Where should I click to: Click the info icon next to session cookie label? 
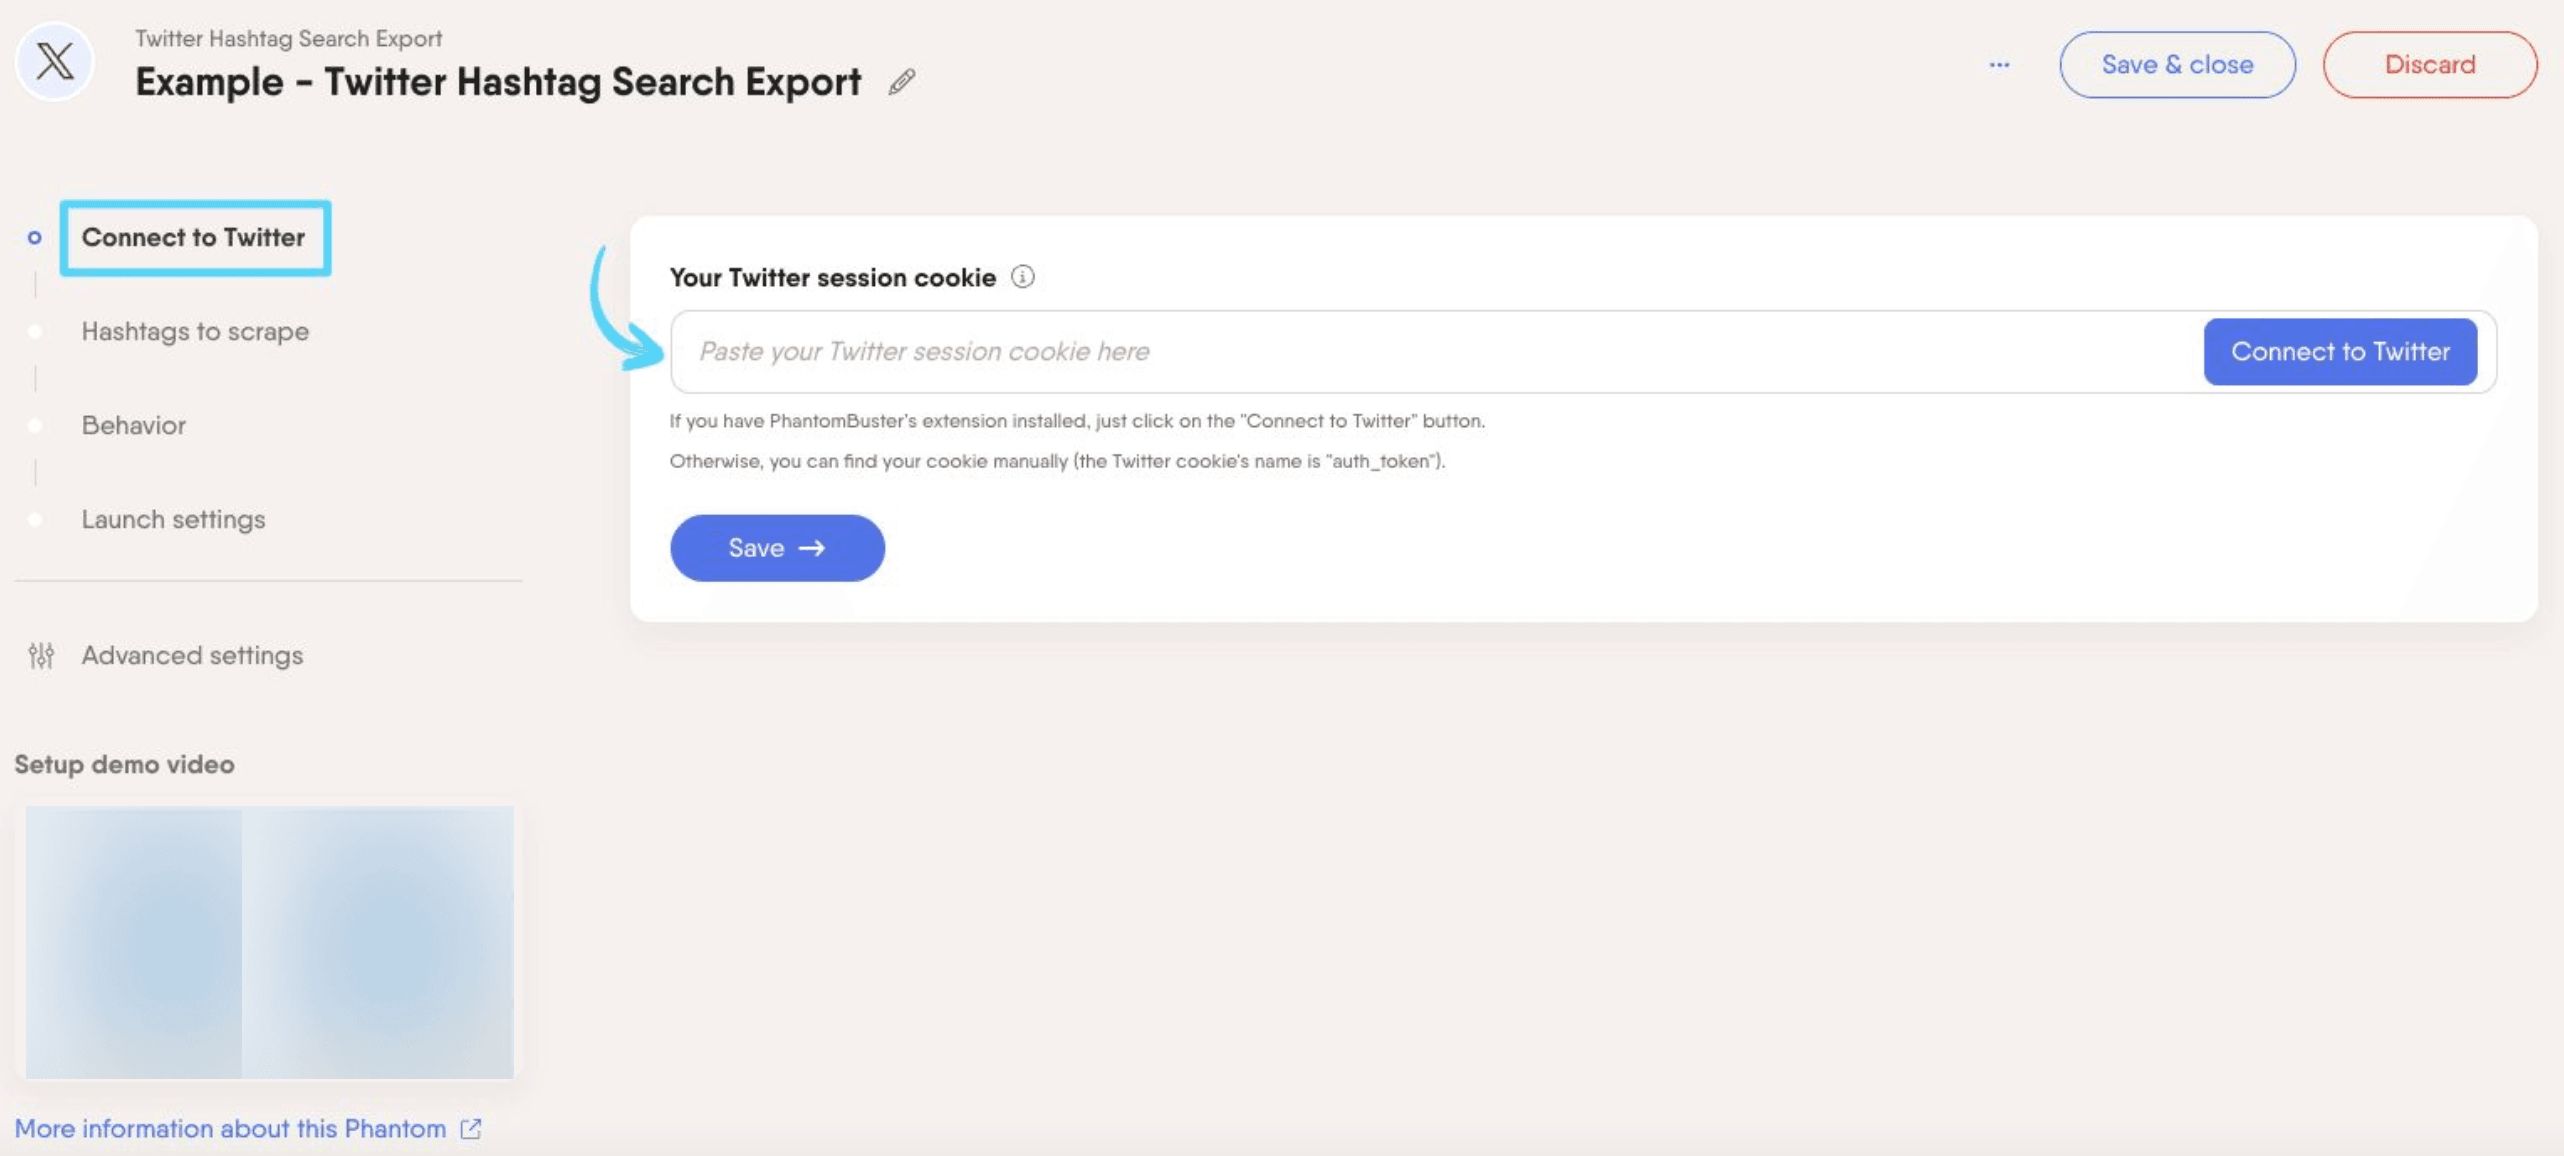coord(1022,276)
